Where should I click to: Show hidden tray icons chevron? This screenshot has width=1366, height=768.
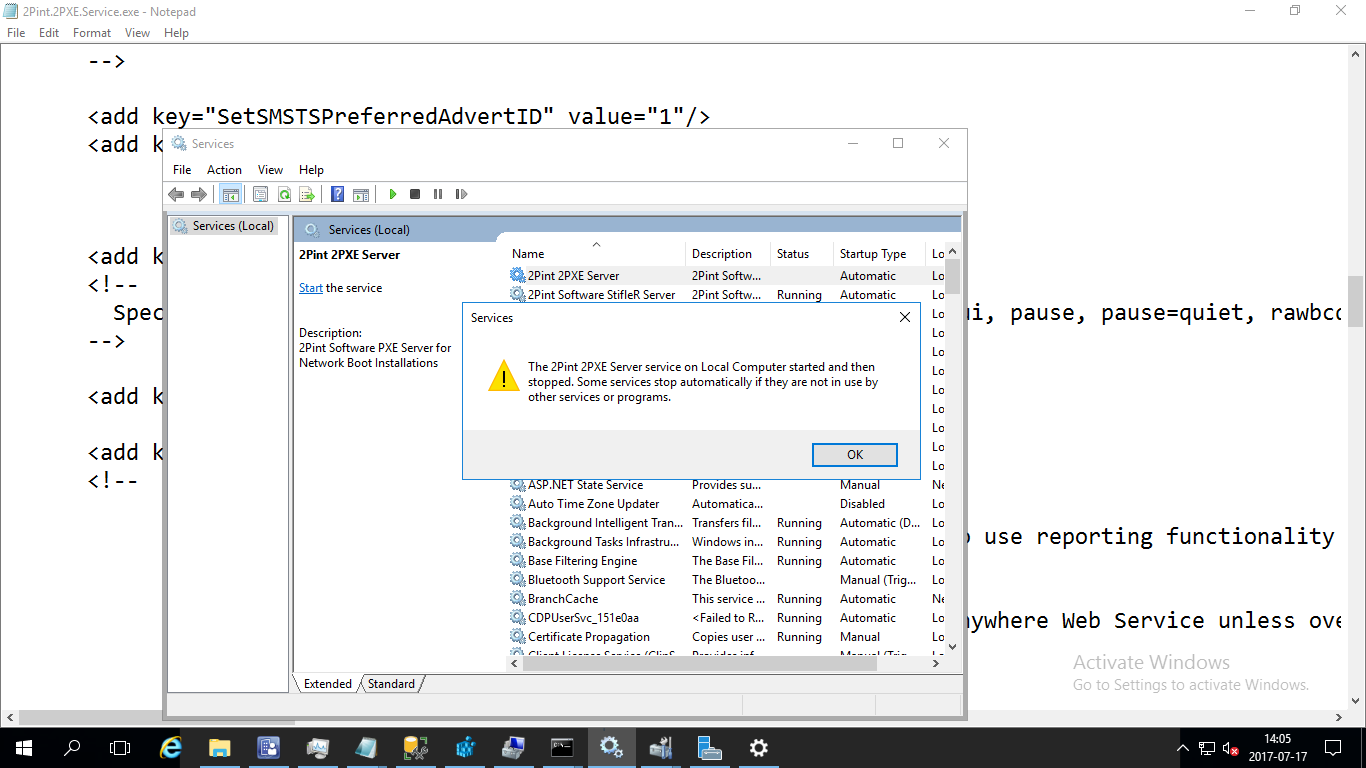[1184, 748]
